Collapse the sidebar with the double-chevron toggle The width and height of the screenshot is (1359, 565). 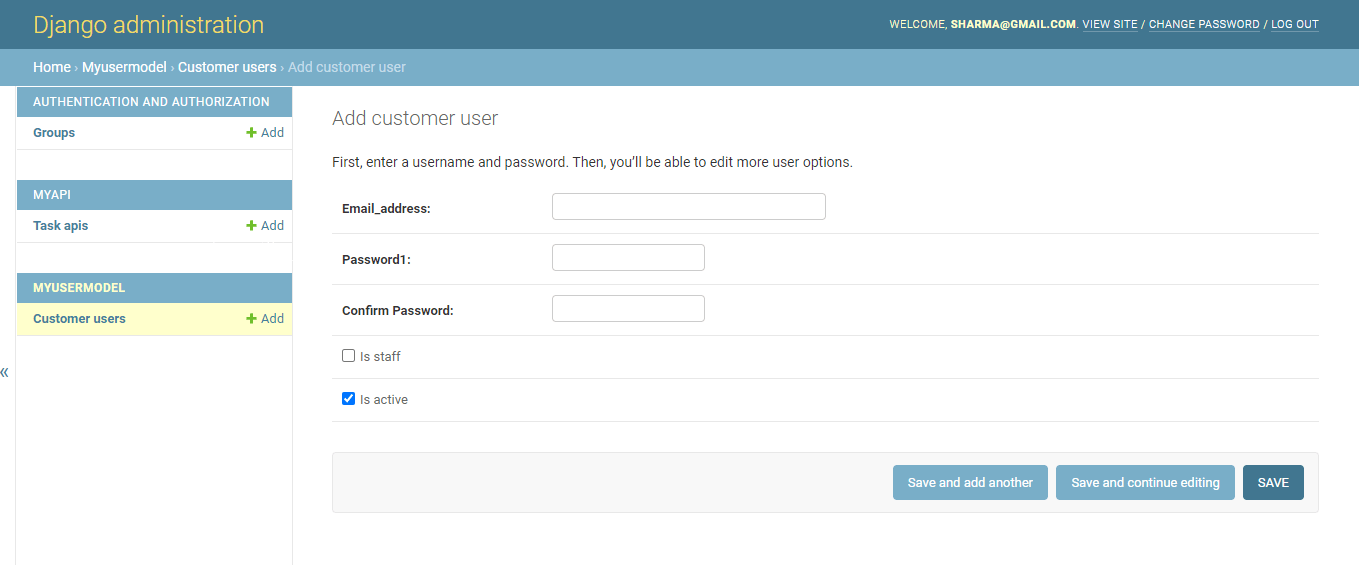5,373
